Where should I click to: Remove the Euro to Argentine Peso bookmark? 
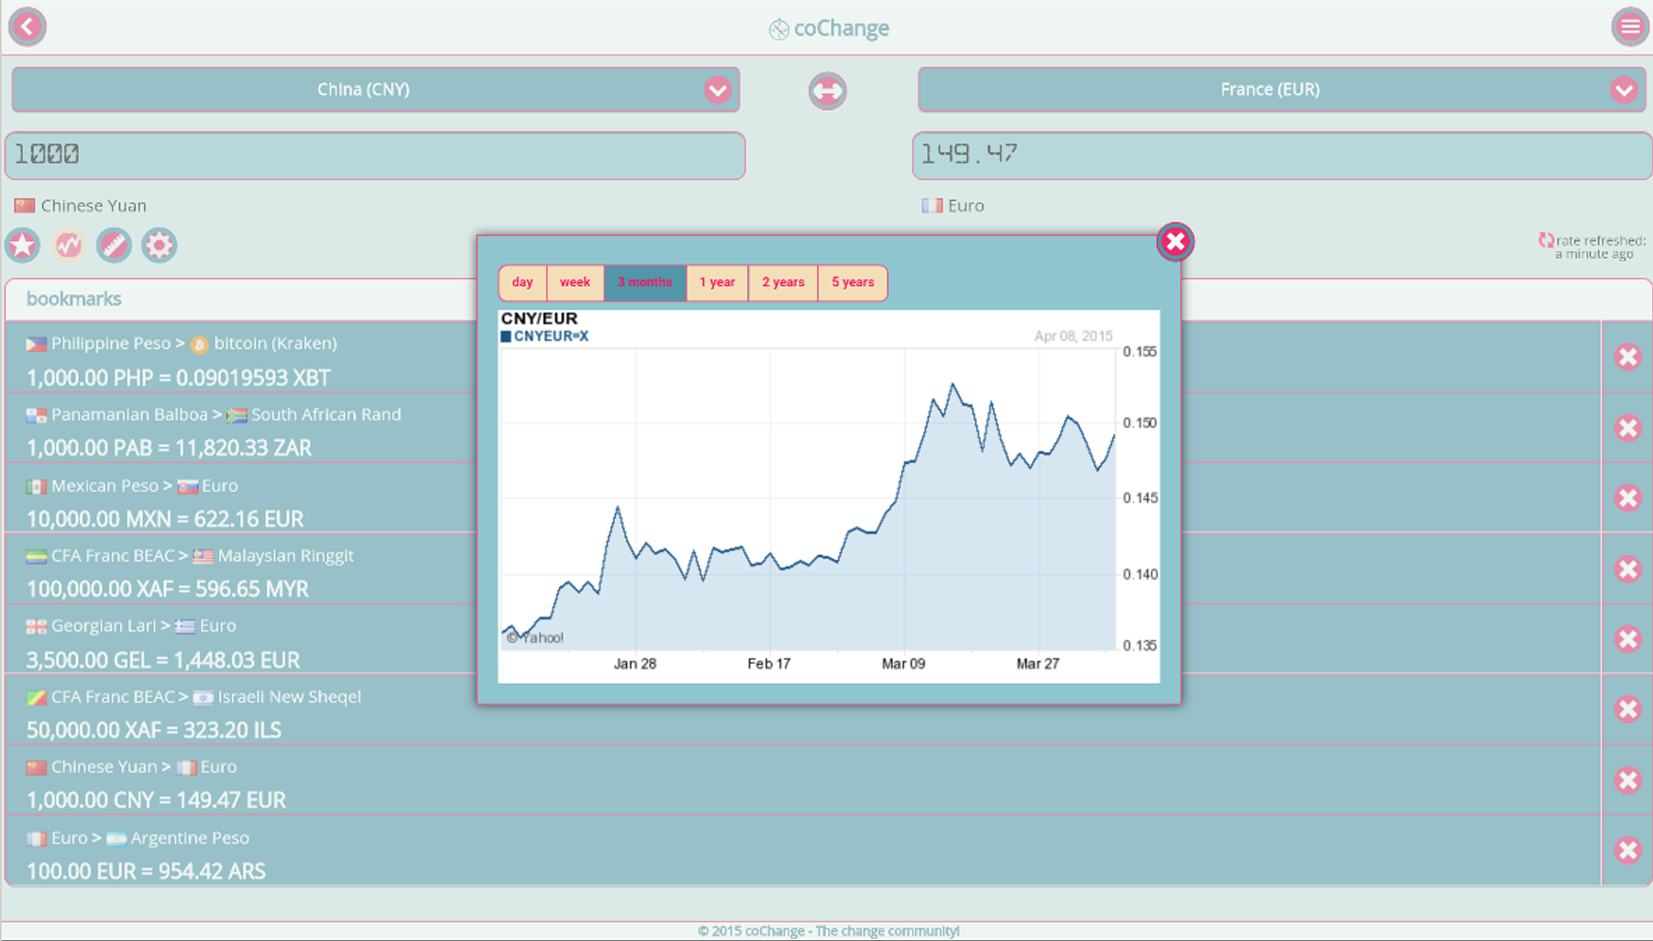pos(1628,850)
